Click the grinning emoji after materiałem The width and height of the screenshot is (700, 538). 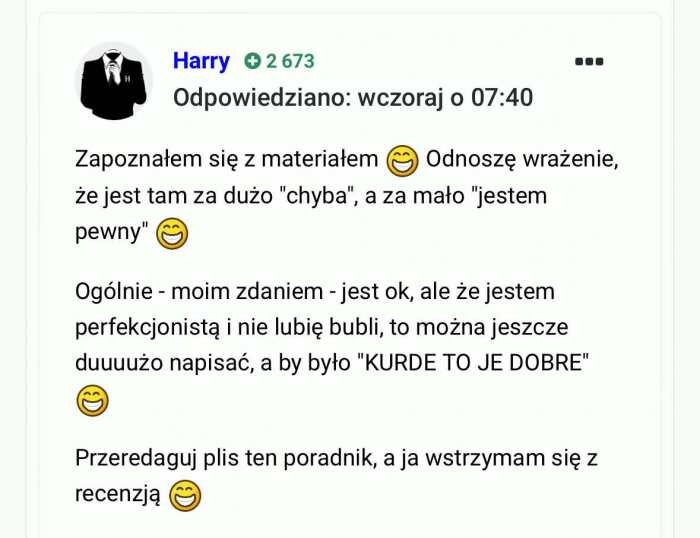[x=402, y=161]
